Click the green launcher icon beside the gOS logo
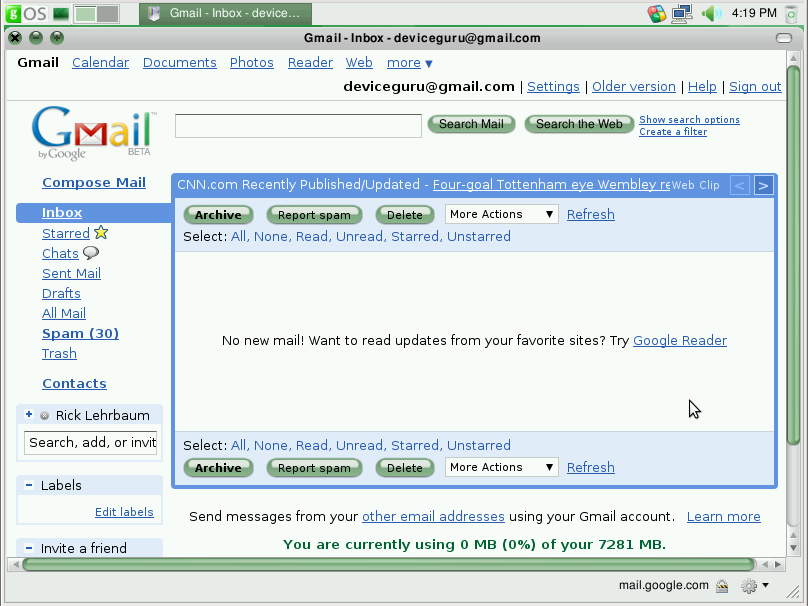 pos(61,13)
